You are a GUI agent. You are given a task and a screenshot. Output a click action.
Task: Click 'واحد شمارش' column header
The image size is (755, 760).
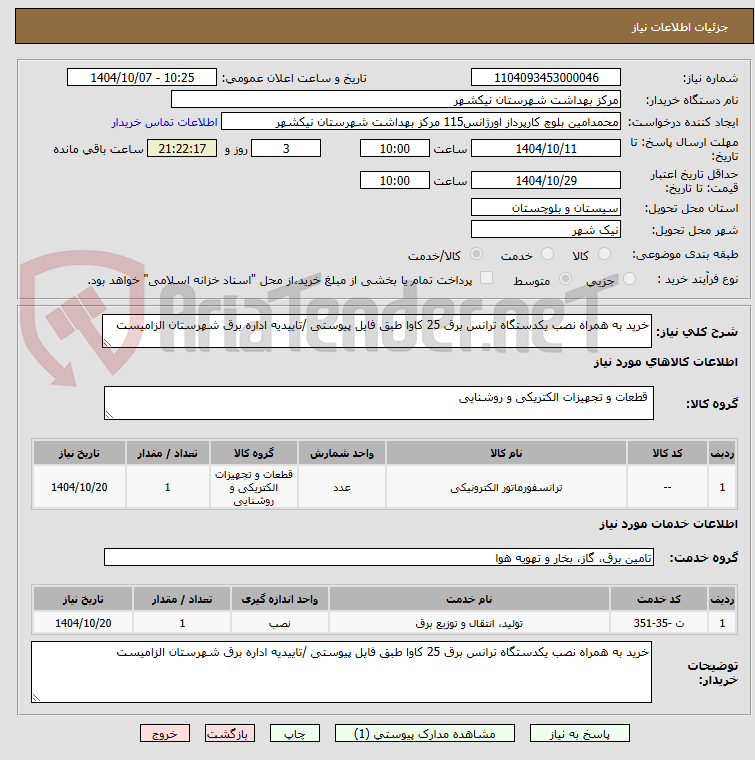pyautogui.click(x=342, y=453)
